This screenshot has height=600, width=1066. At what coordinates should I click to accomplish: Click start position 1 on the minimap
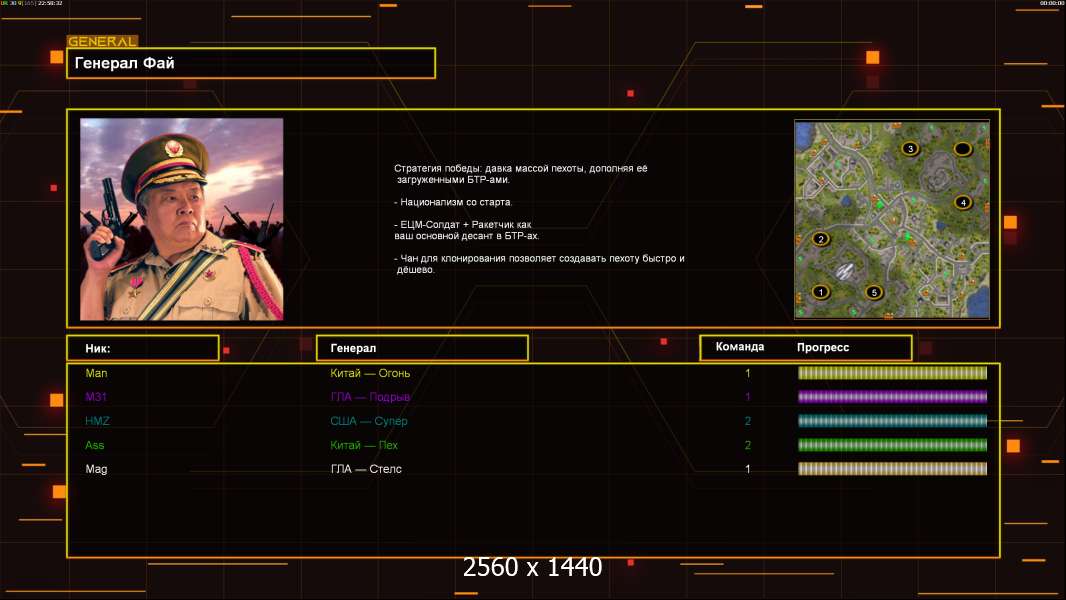821,293
